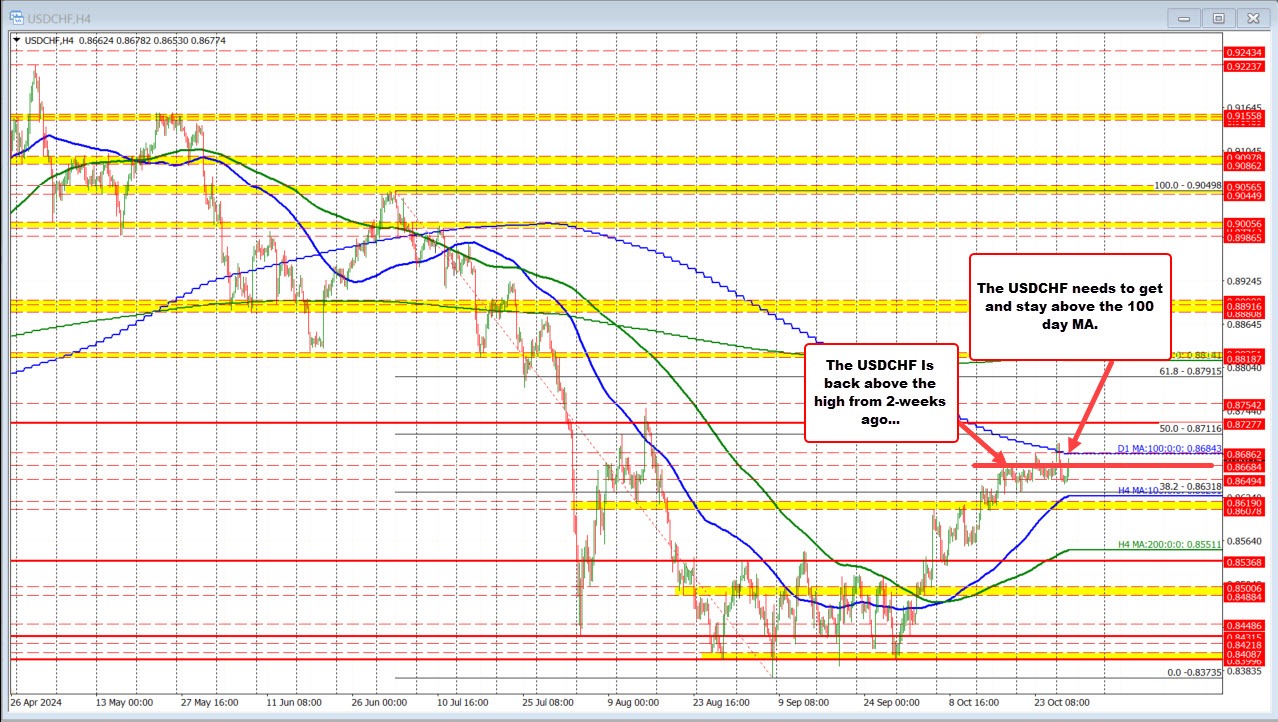Restore the USDCHF,H4 chart window
The height and width of the screenshot is (722, 1278).
coord(1217,17)
